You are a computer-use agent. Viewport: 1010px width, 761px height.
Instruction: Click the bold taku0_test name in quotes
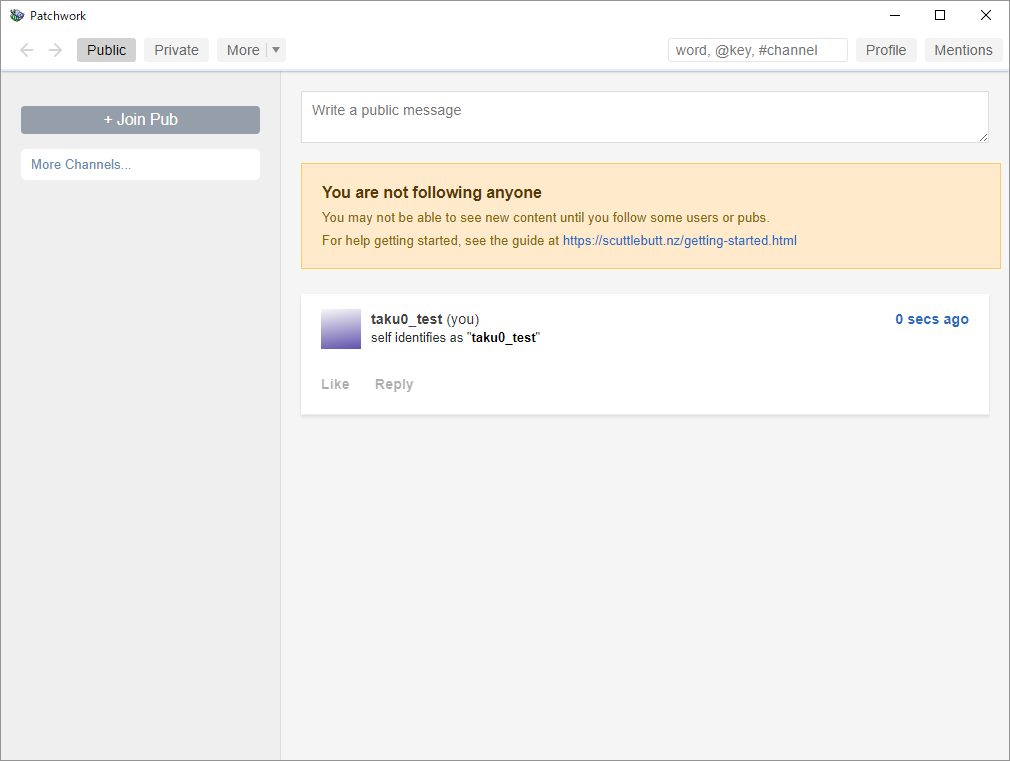pyautogui.click(x=503, y=338)
